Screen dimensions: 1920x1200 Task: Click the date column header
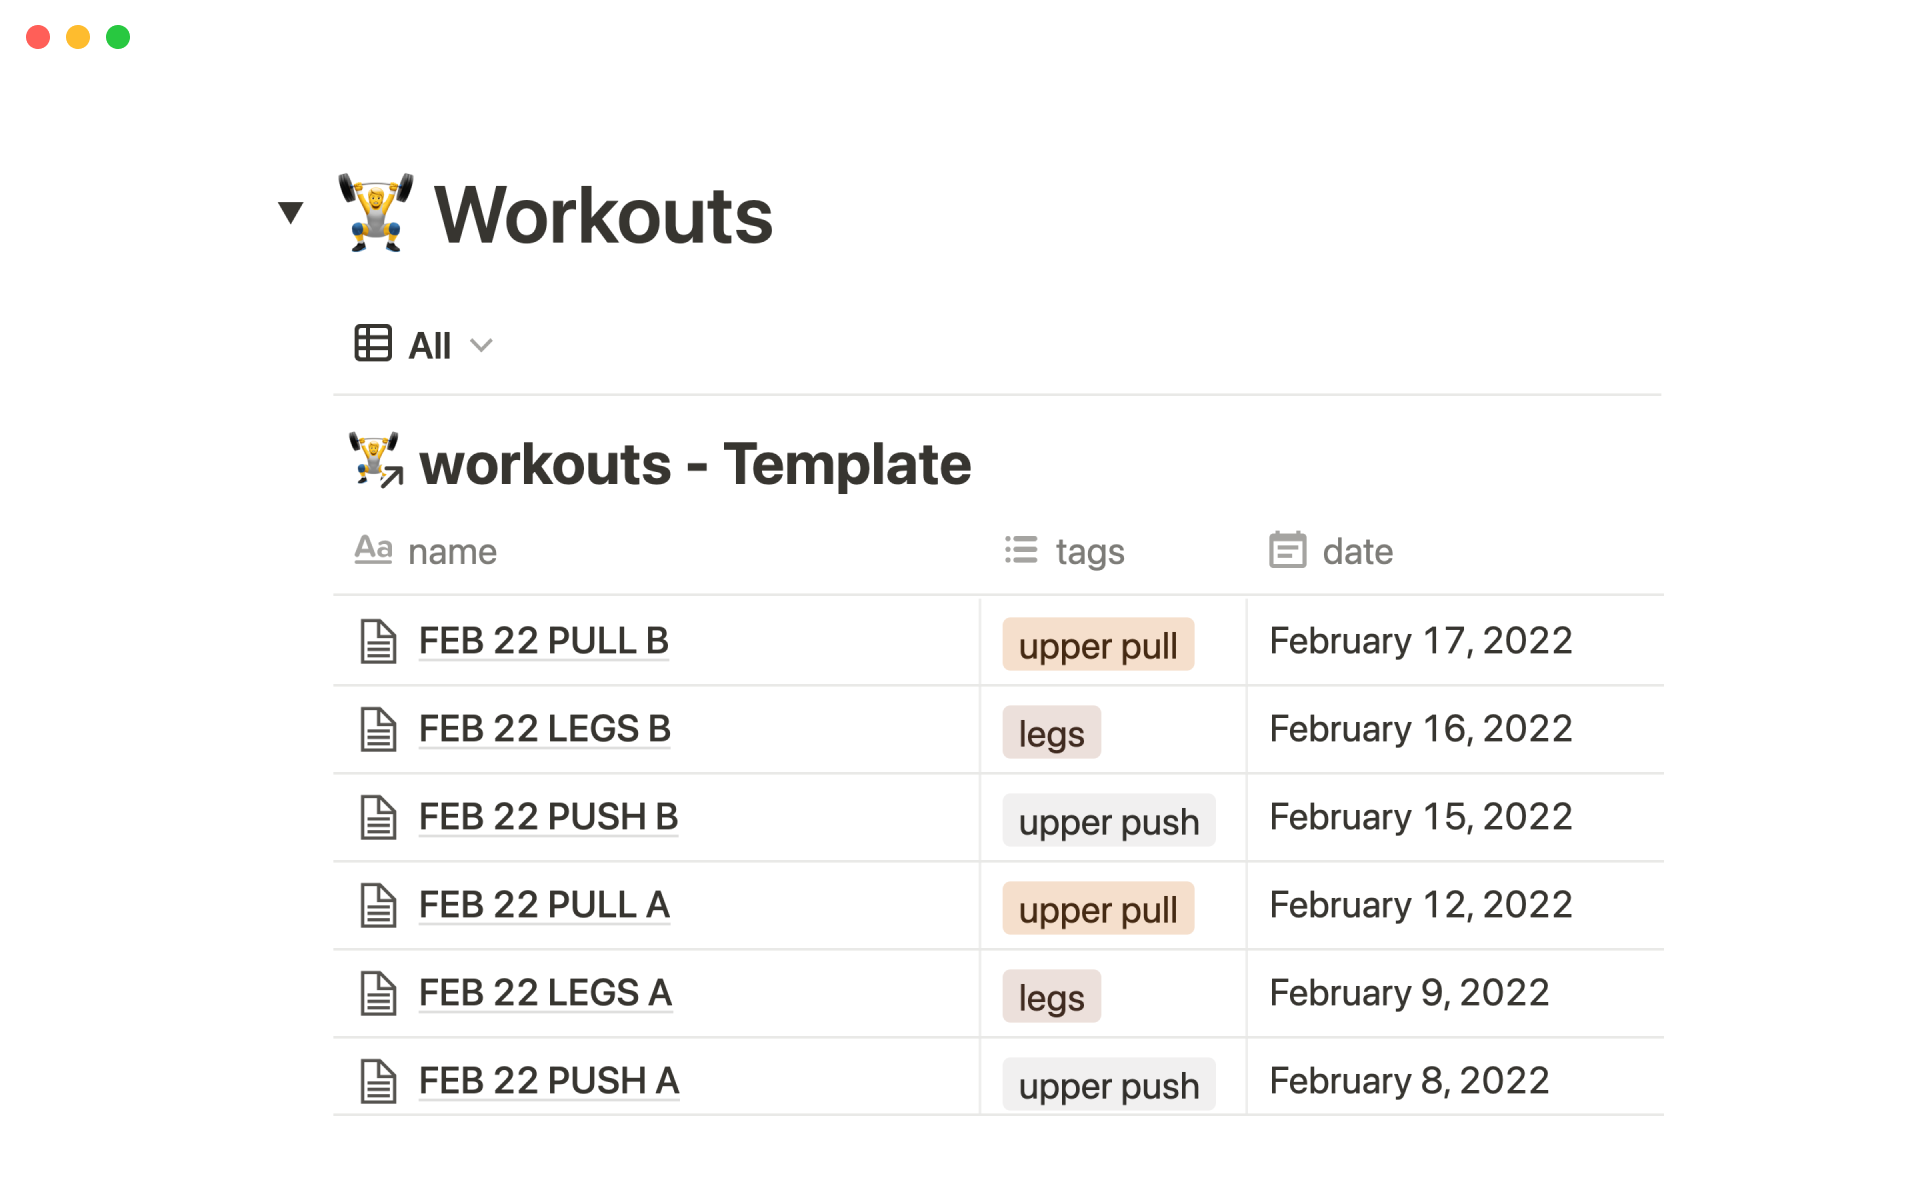[x=1356, y=550]
